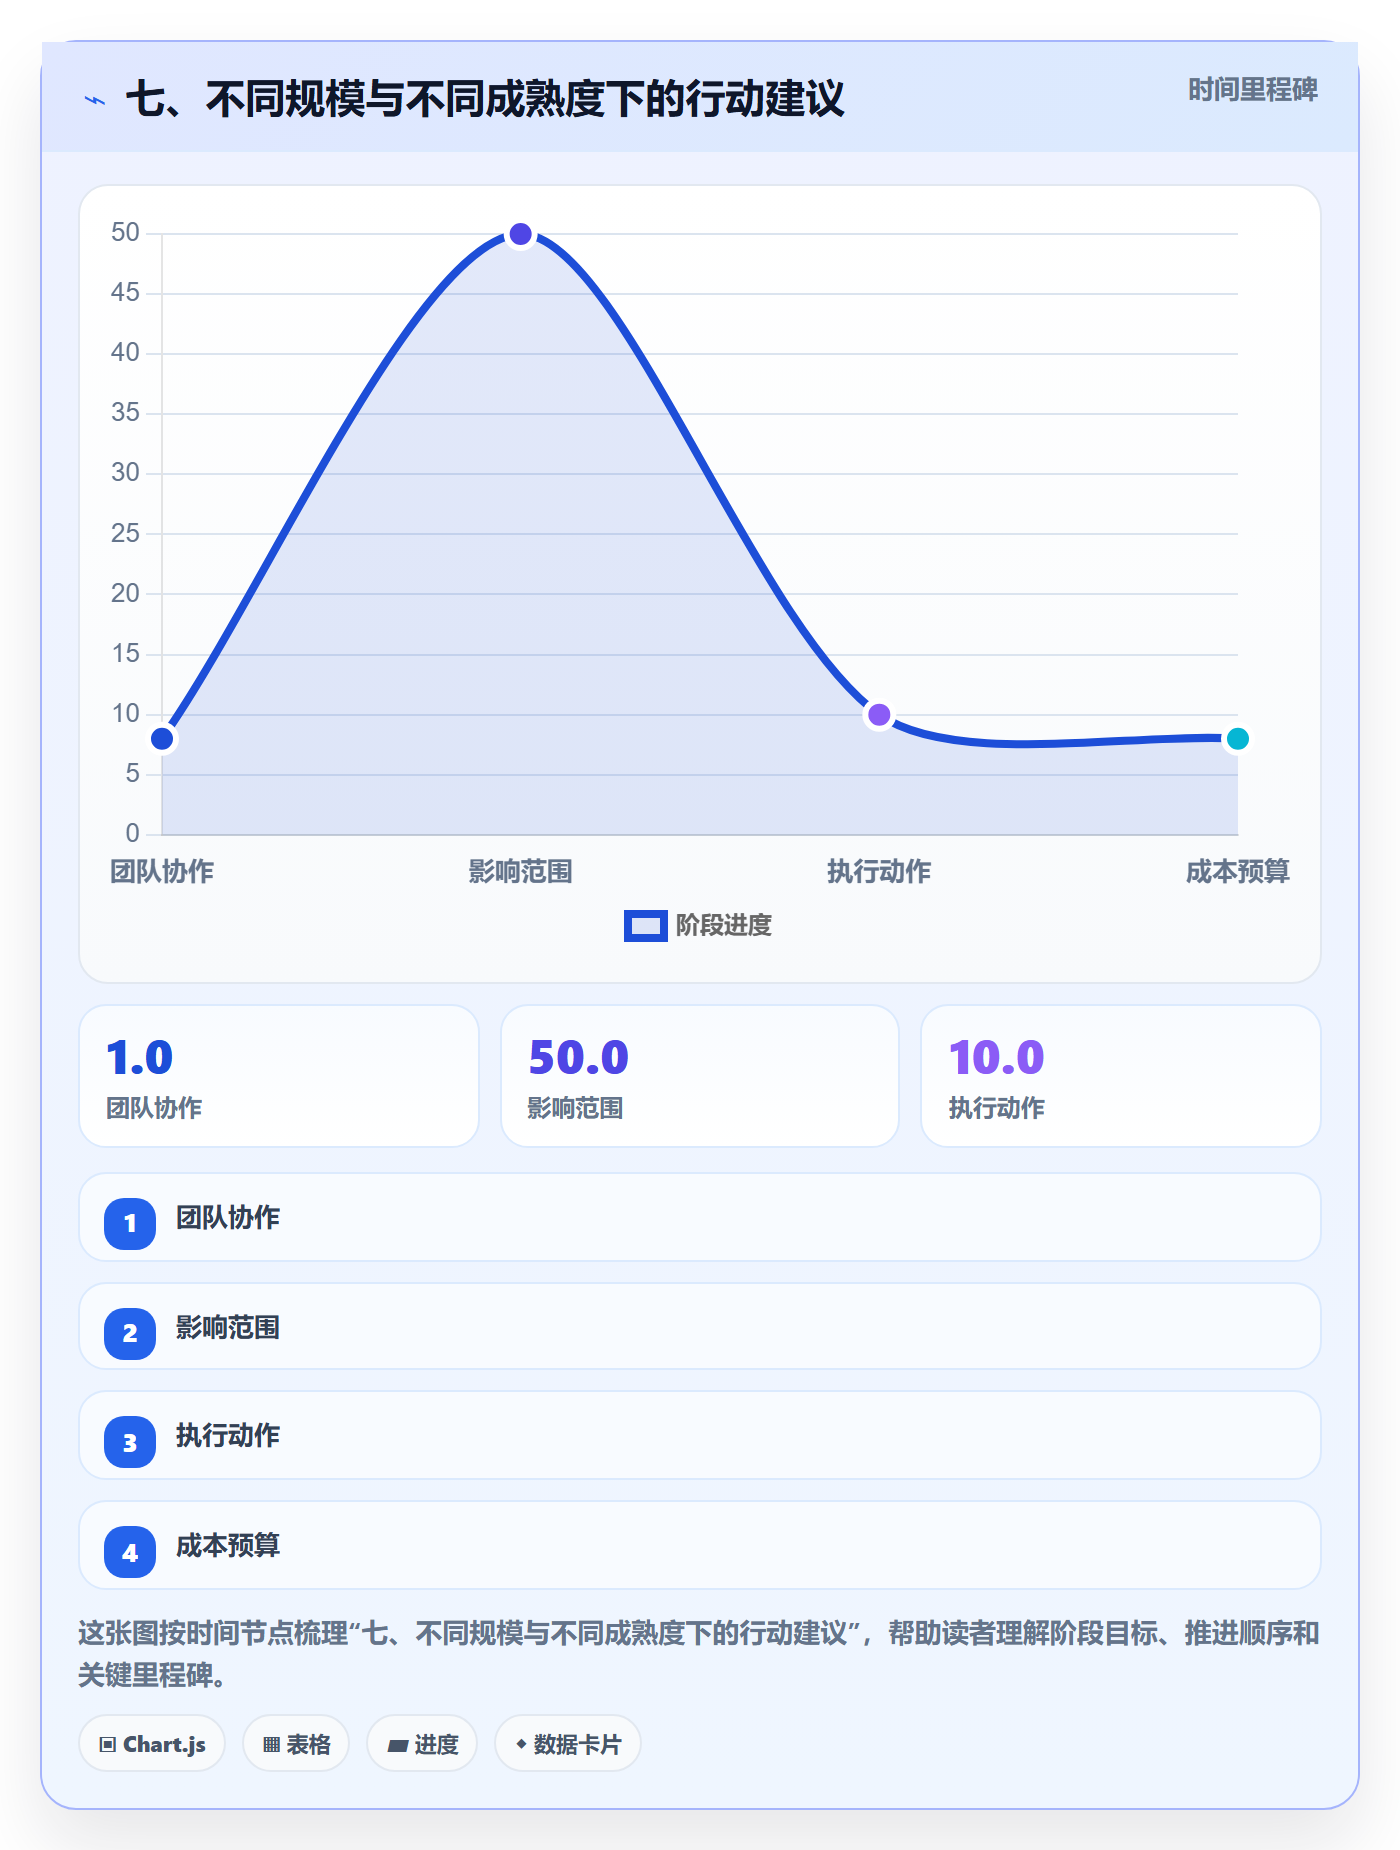This screenshot has width=1400, height=1850.
Task: Click the Chart.js tag
Action: pyautogui.click(x=152, y=1744)
